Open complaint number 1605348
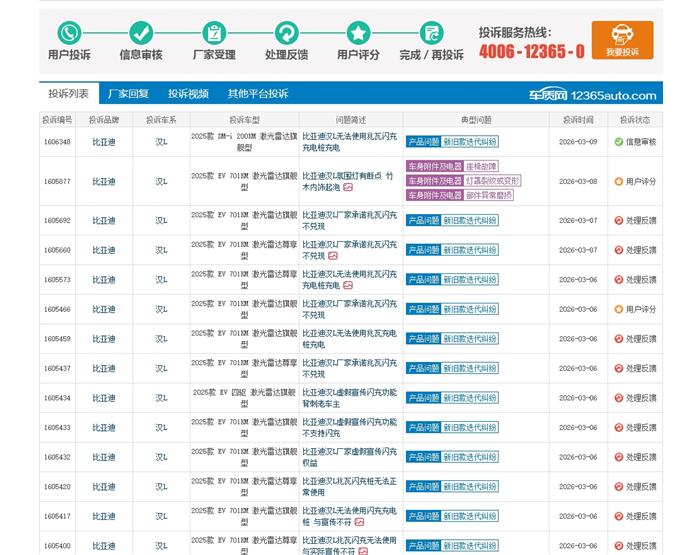This screenshot has height=555, width=700. 57,142
